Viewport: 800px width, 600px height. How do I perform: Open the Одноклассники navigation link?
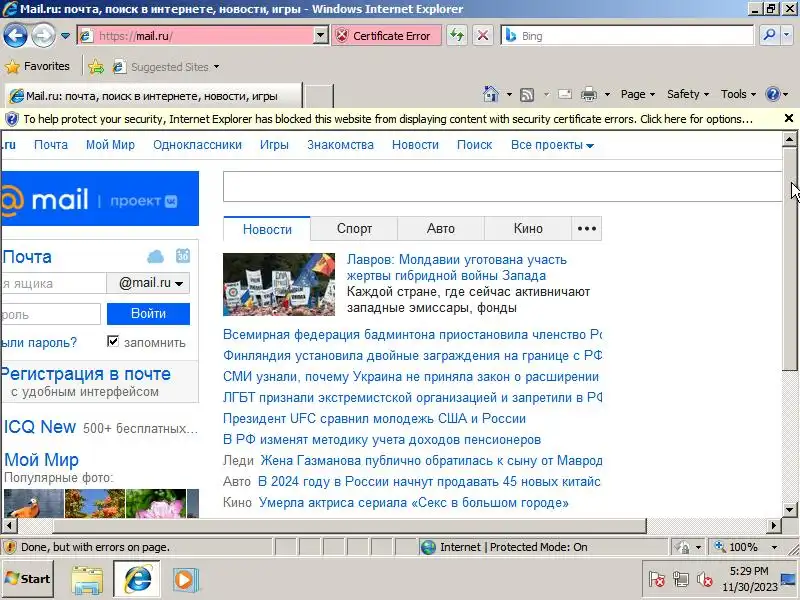point(197,145)
